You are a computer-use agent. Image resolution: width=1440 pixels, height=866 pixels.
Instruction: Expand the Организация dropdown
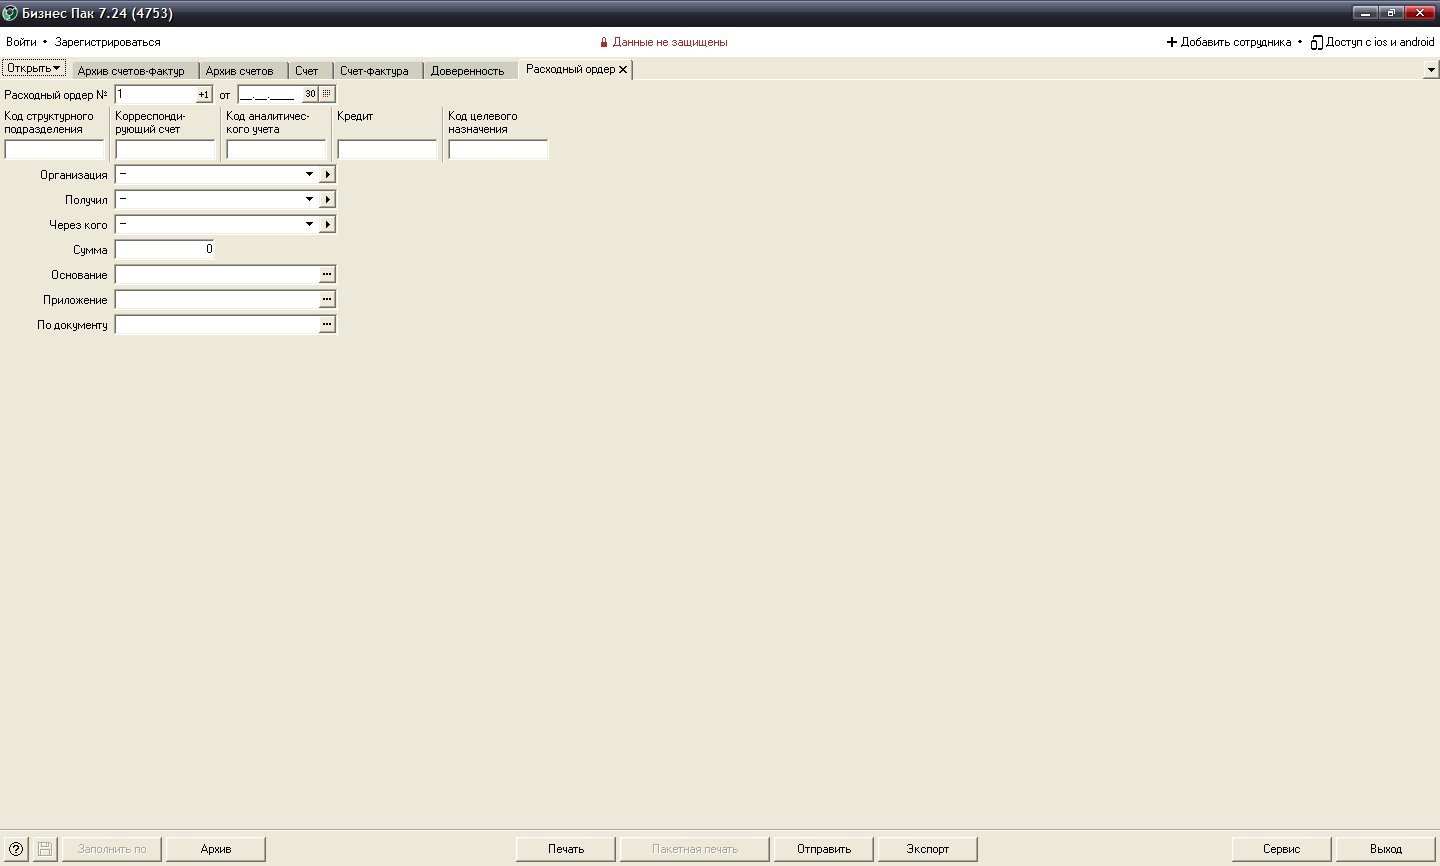coord(309,174)
